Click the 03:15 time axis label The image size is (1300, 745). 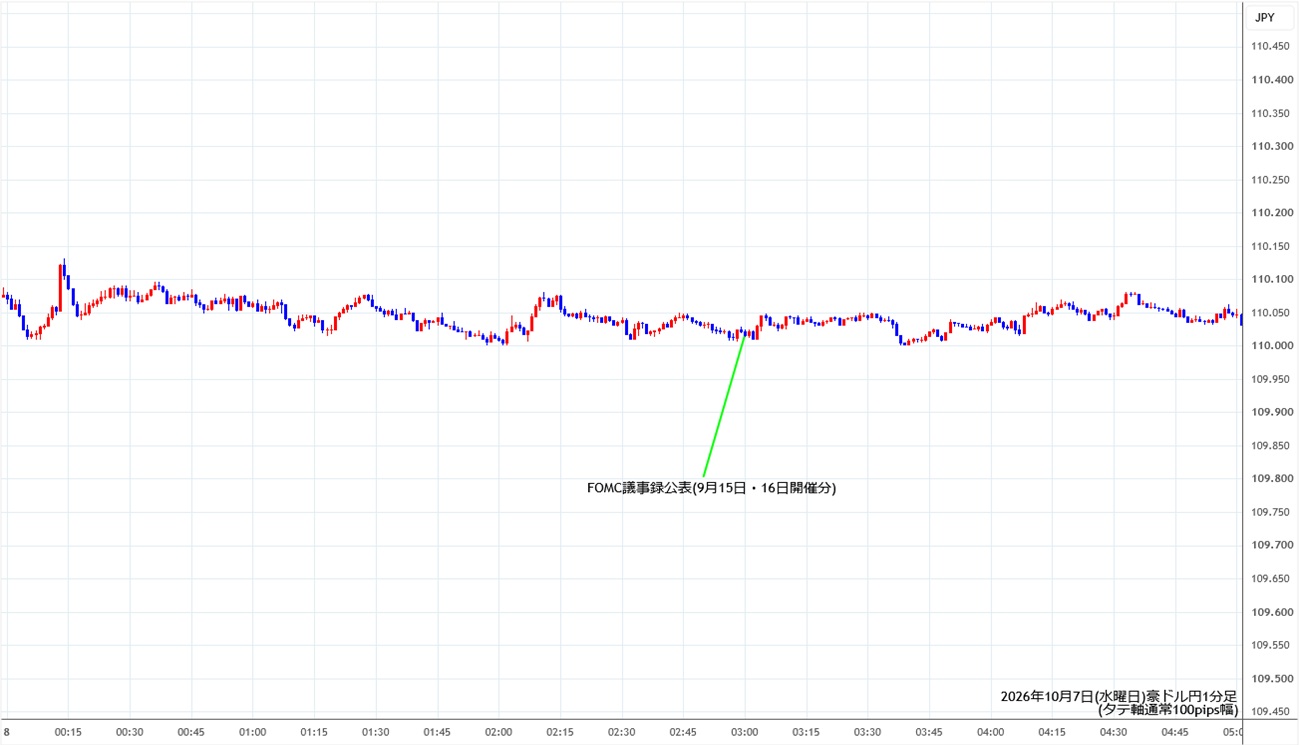[x=806, y=732]
